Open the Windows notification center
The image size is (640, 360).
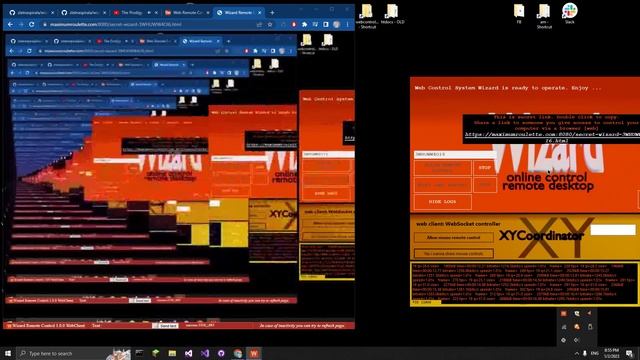coord(630,353)
